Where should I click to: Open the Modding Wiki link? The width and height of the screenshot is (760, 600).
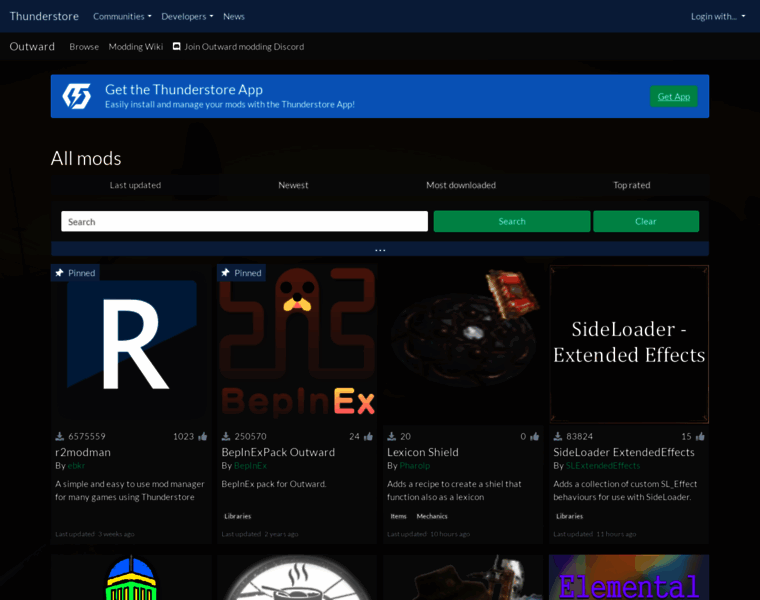(x=136, y=47)
